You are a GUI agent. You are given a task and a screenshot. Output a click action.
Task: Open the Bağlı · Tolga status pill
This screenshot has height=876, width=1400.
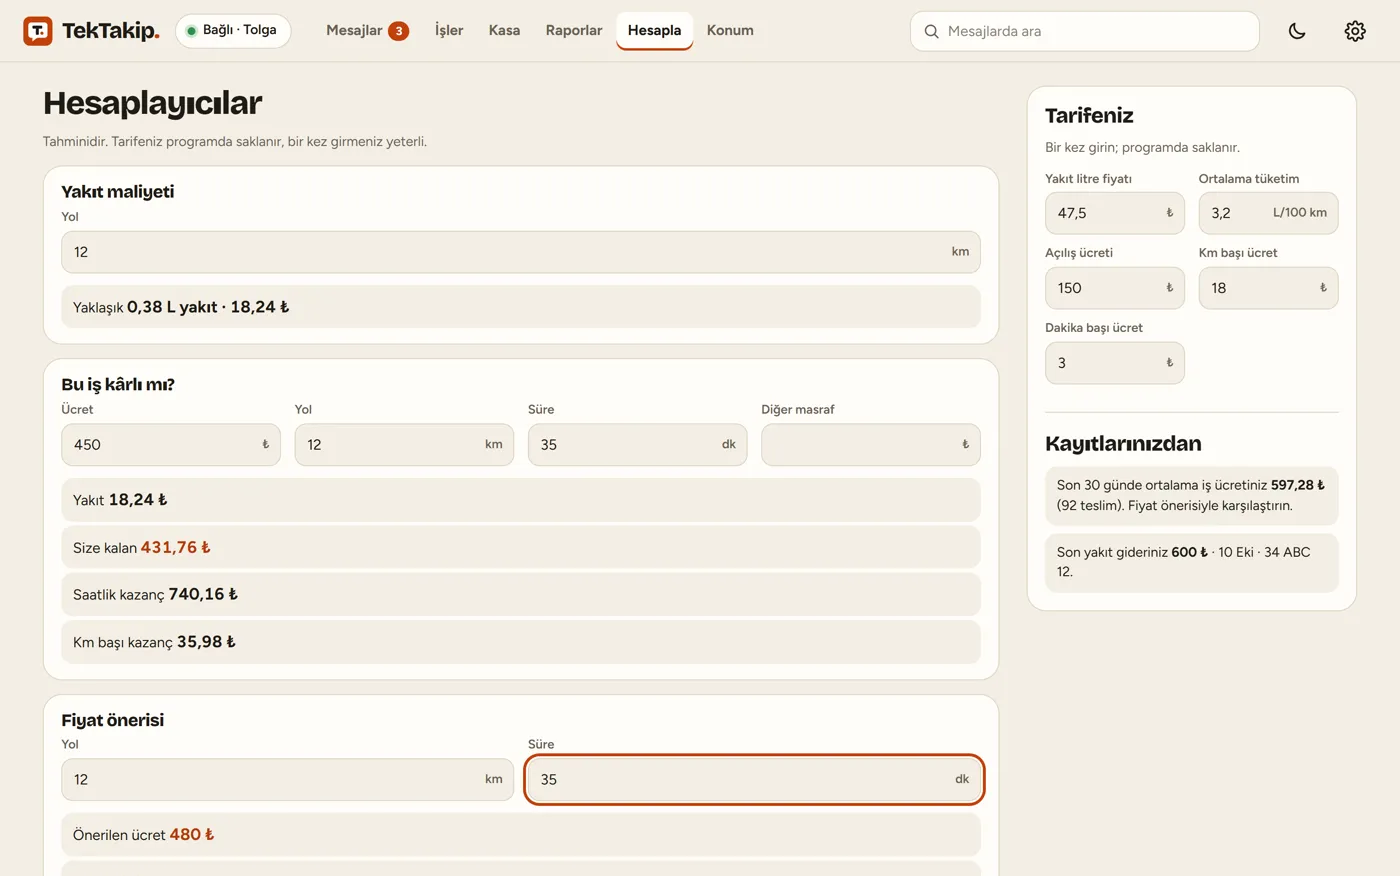[233, 31]
